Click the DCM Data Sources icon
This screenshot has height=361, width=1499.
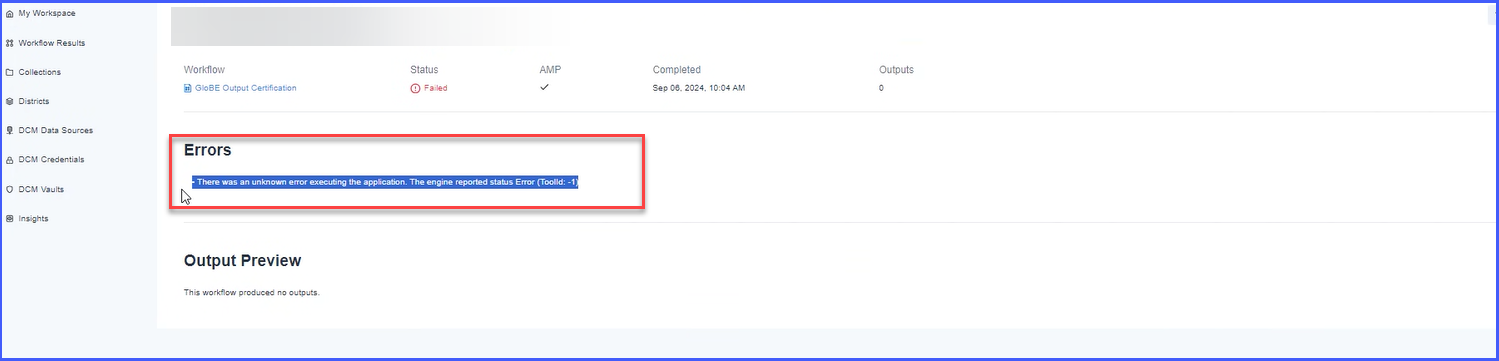tap(9, 130)
